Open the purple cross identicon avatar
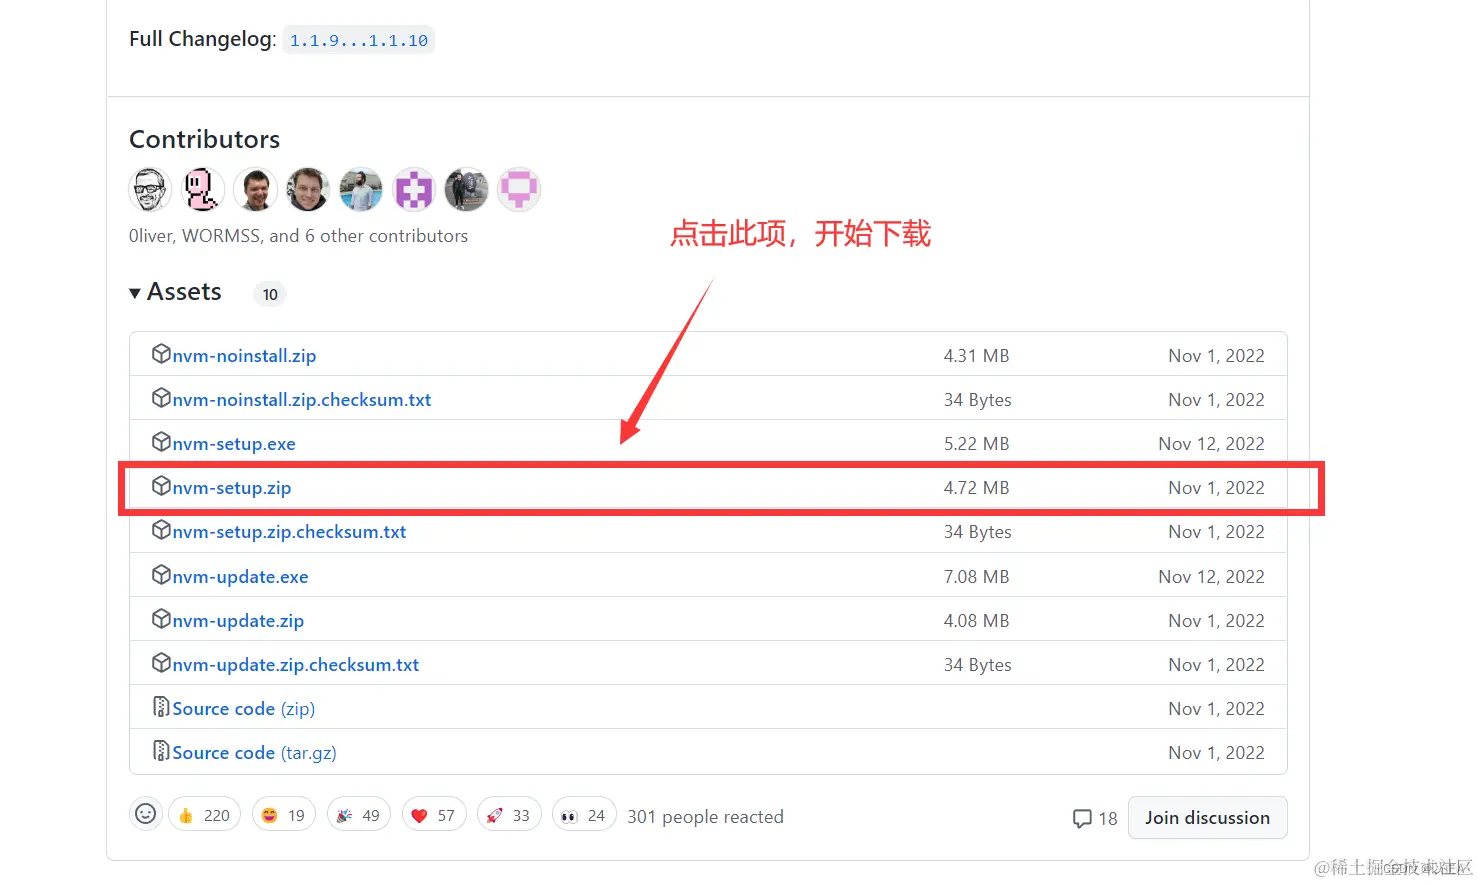This screenshot has width=1480, height=884. click(414, 189)
